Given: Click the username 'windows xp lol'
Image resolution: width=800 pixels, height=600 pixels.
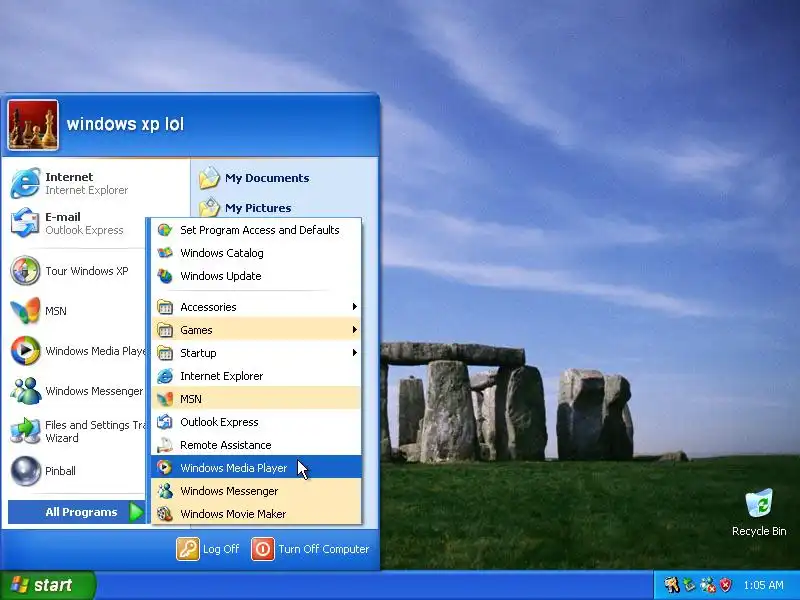Looking at the screenshot, I should (125, 124).
